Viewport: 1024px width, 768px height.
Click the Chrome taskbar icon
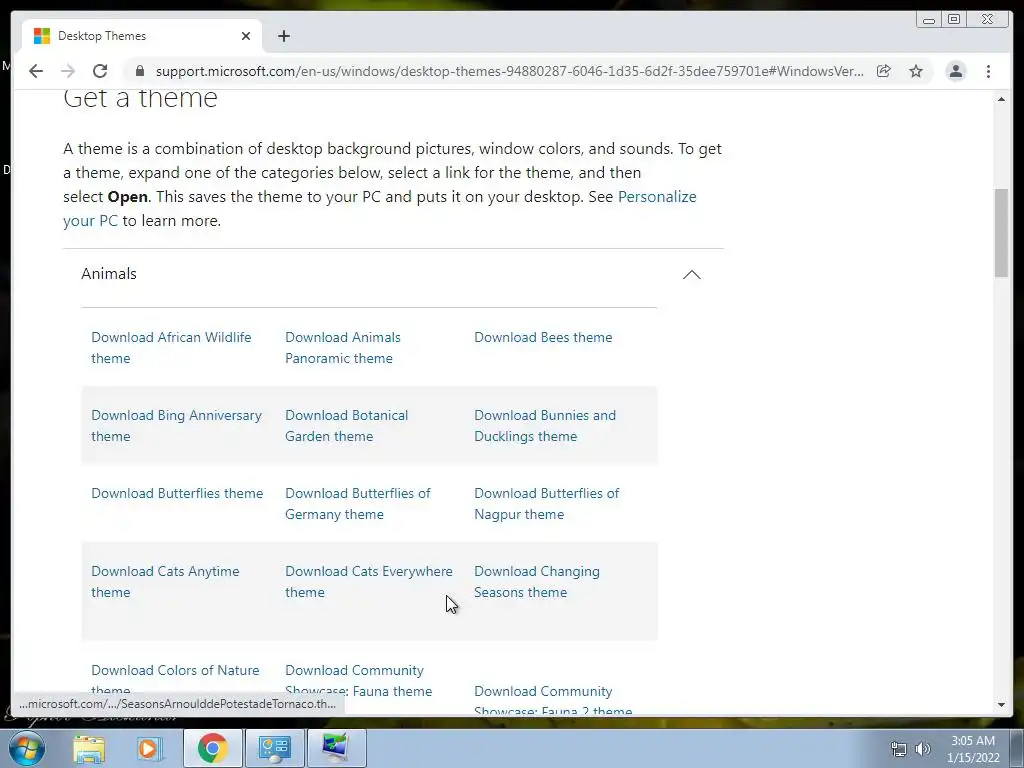213,748
